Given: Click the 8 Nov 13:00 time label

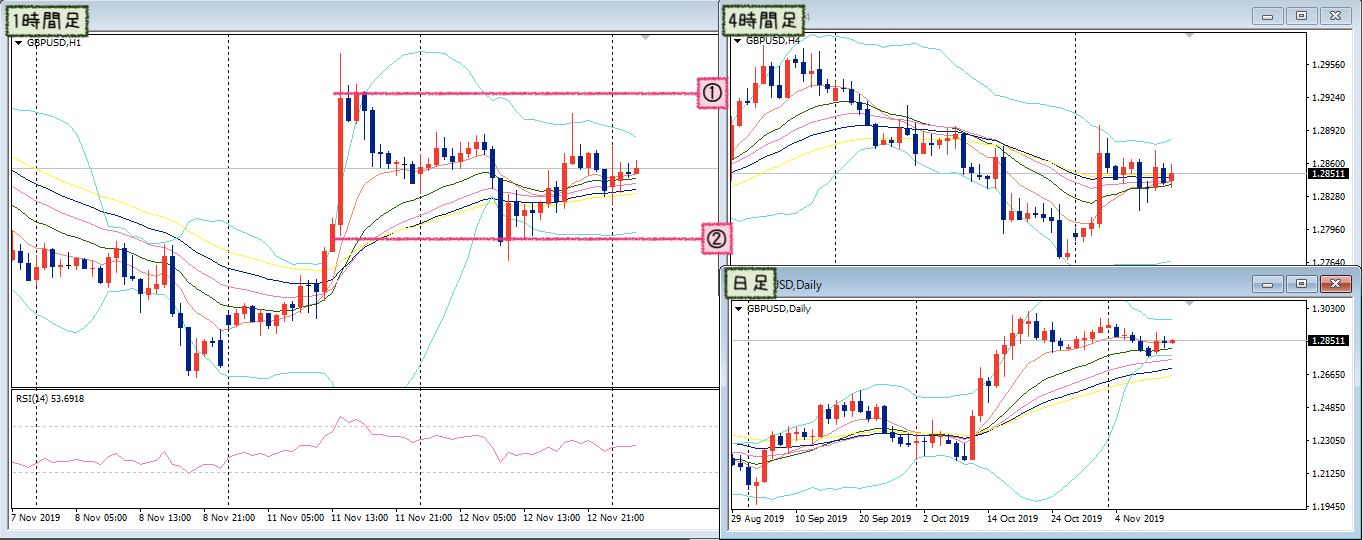Looking at the screenshot, I should pyautogui.click(x=166, y=518).
